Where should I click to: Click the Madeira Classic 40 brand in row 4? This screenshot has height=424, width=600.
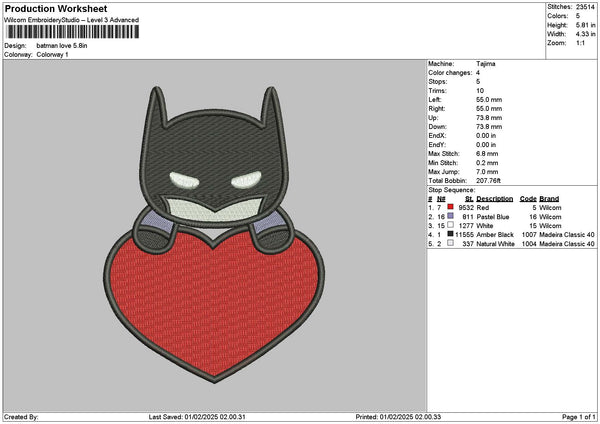(570, 234)
